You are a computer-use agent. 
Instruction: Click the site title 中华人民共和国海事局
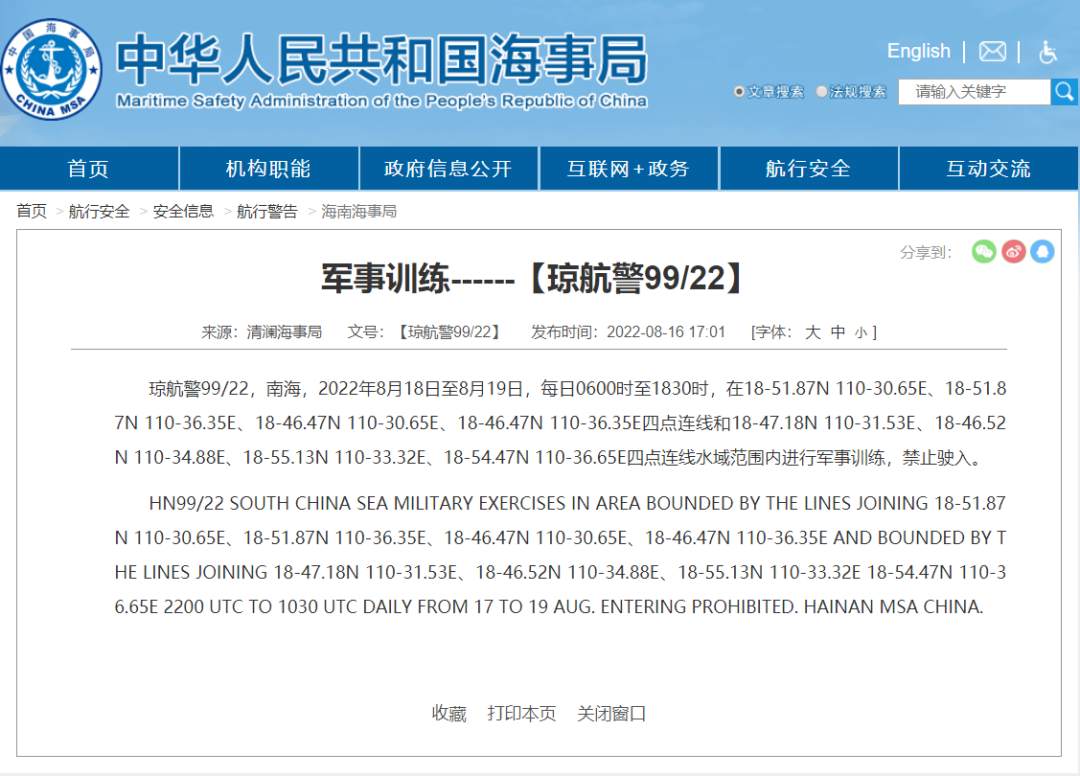click(x=382, y=59)
